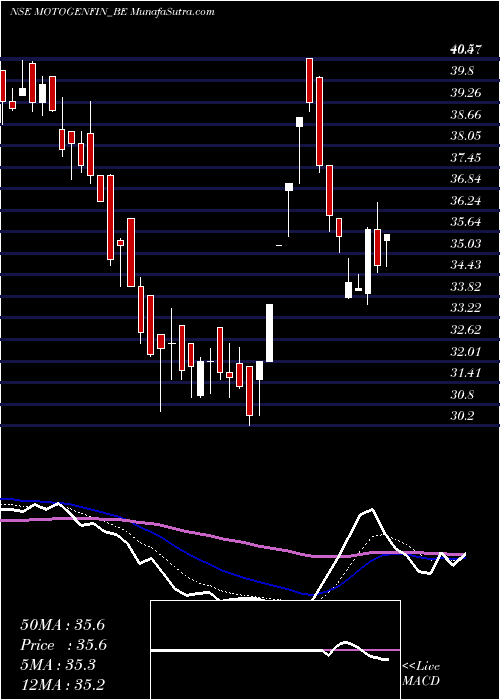
Task: Click the 37.45 price axis label
Action: (x=466, y=158)
